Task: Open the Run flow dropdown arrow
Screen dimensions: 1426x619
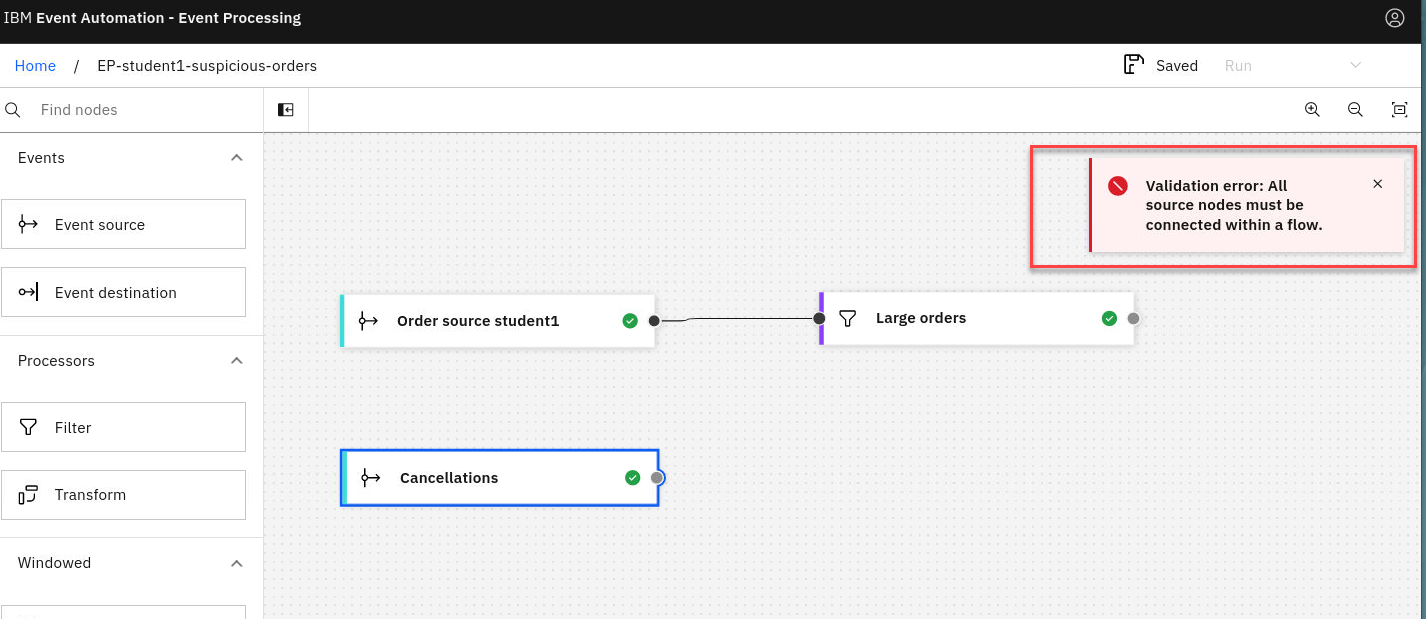Action: click(1355, 66)
